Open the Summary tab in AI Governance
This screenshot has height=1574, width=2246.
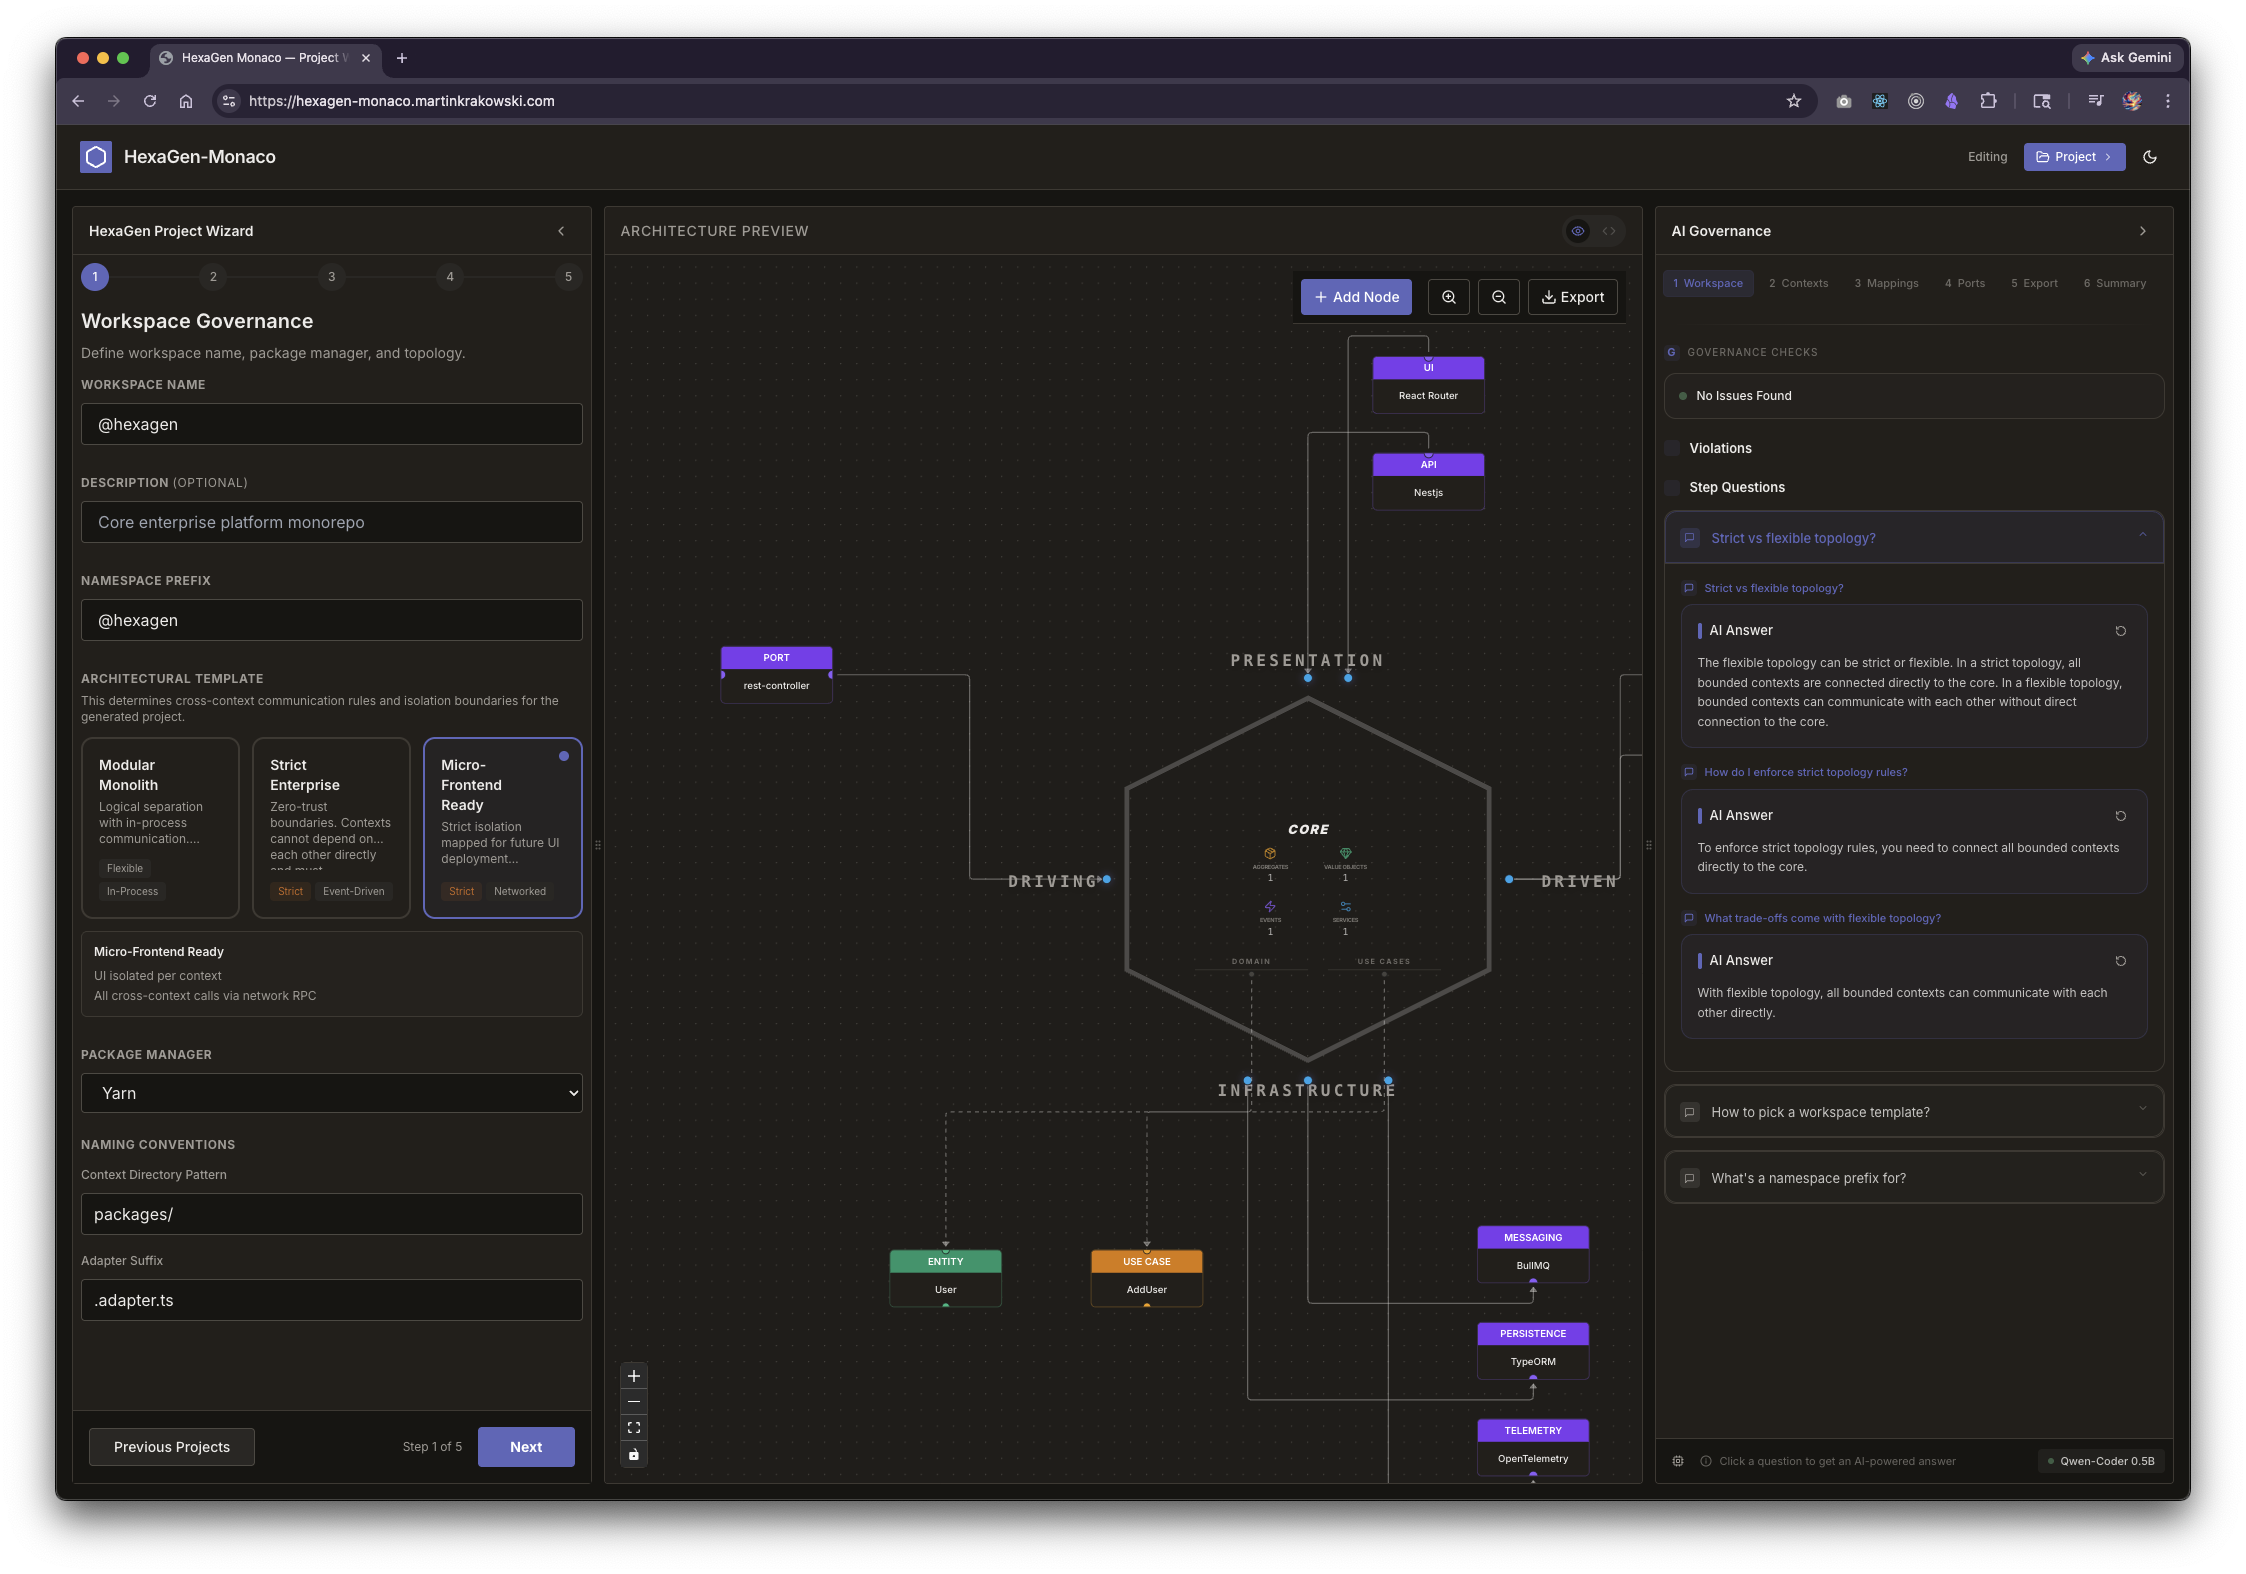pyautogui.click(x=2114, y=283)
